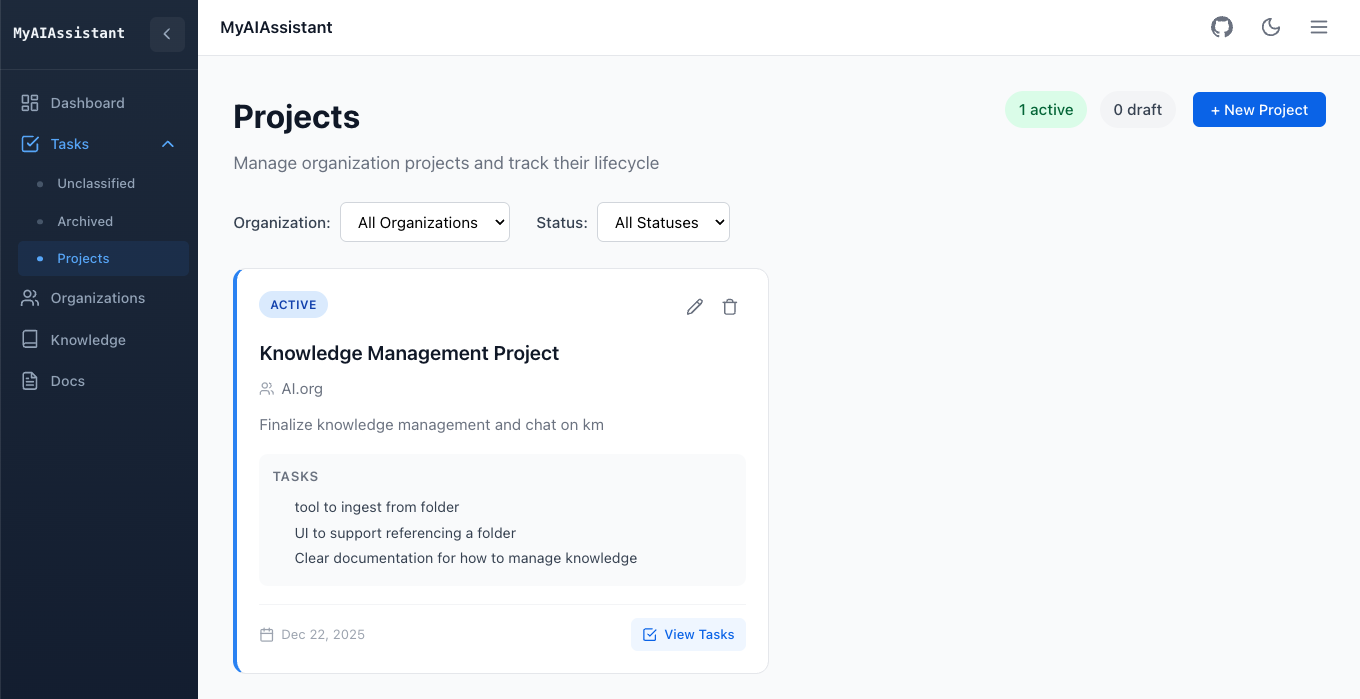Viewport: 1360px width, 699px height.
Task: Open the All Organizations dropdown
Action: [425, 222]
